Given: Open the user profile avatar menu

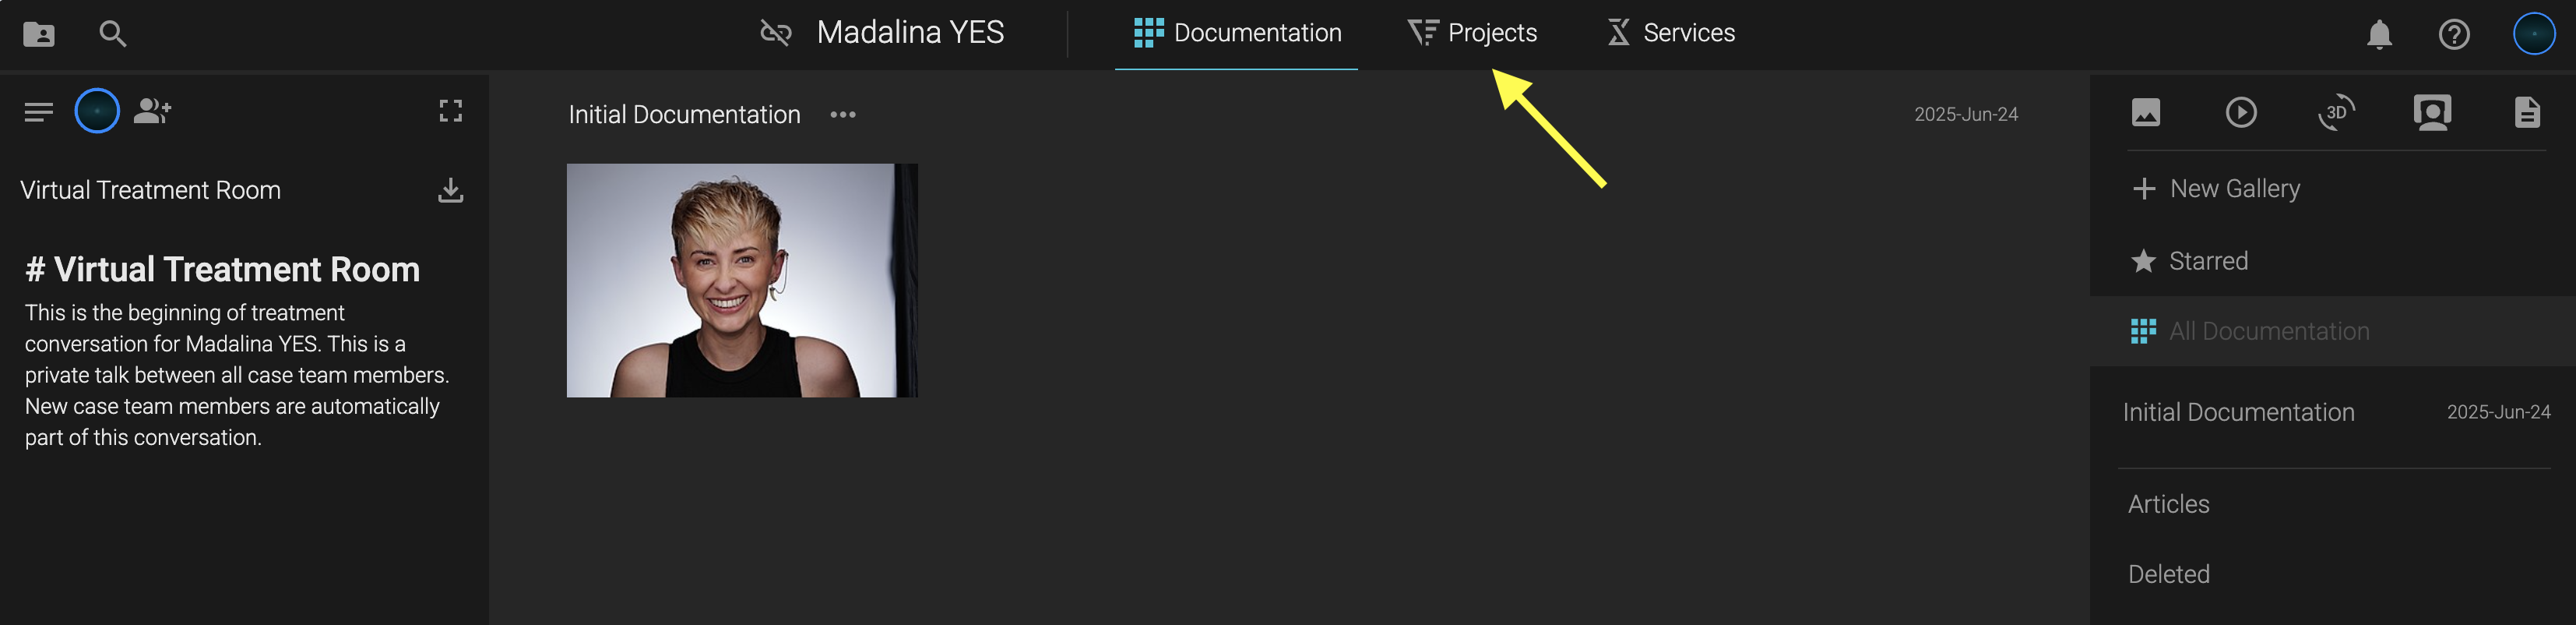Looking at the screenshot, I should [x=2533, y=34].
